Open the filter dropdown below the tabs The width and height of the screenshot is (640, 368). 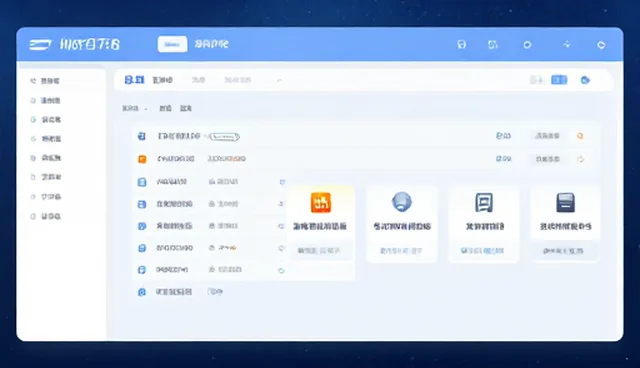click(x=135, y=109)
